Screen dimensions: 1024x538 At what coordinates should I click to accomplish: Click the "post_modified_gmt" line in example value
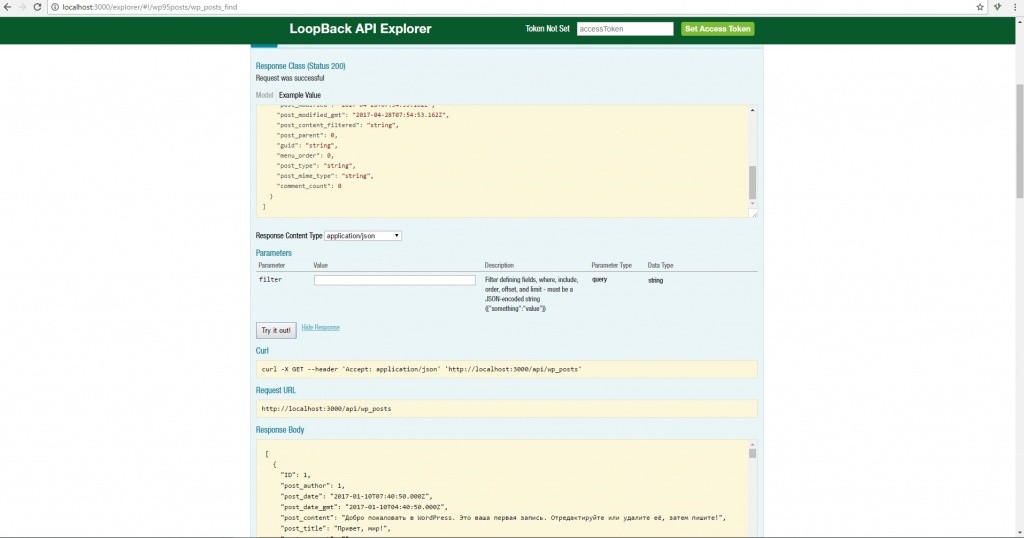362,115
